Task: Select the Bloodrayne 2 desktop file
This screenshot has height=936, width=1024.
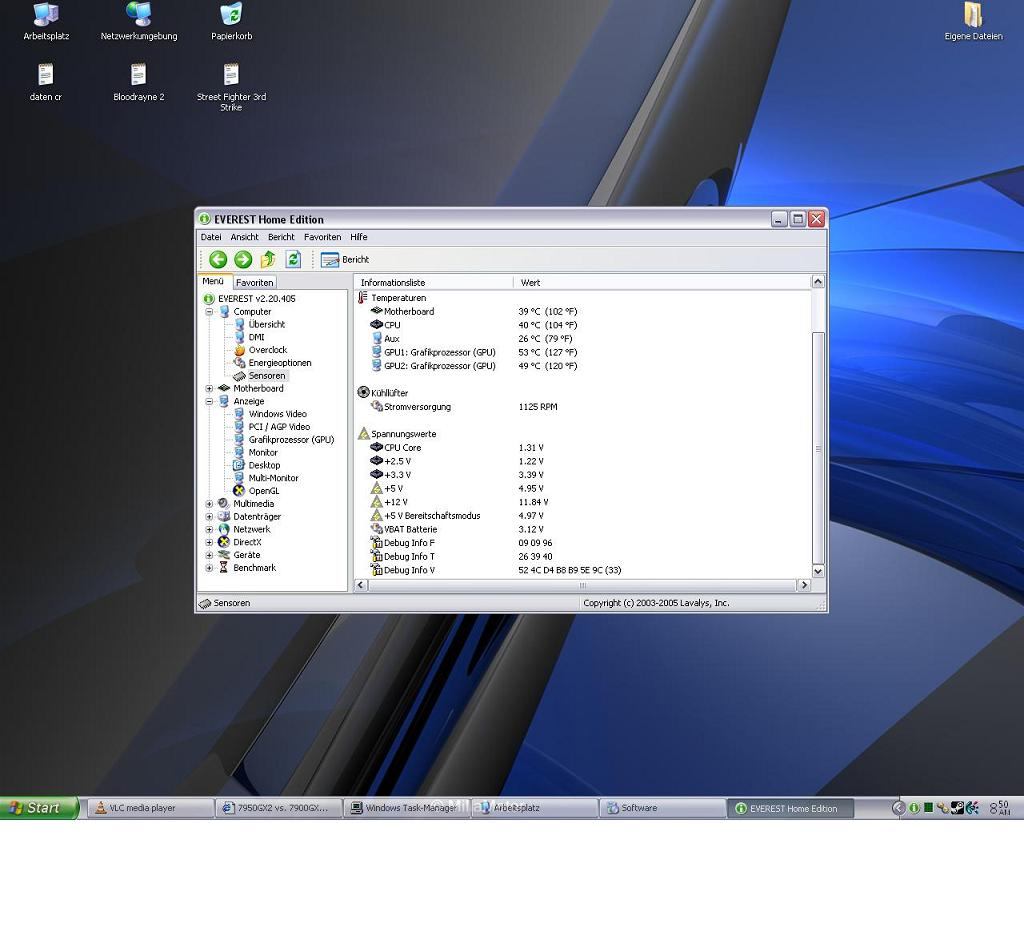Action: tap(138, 82)
